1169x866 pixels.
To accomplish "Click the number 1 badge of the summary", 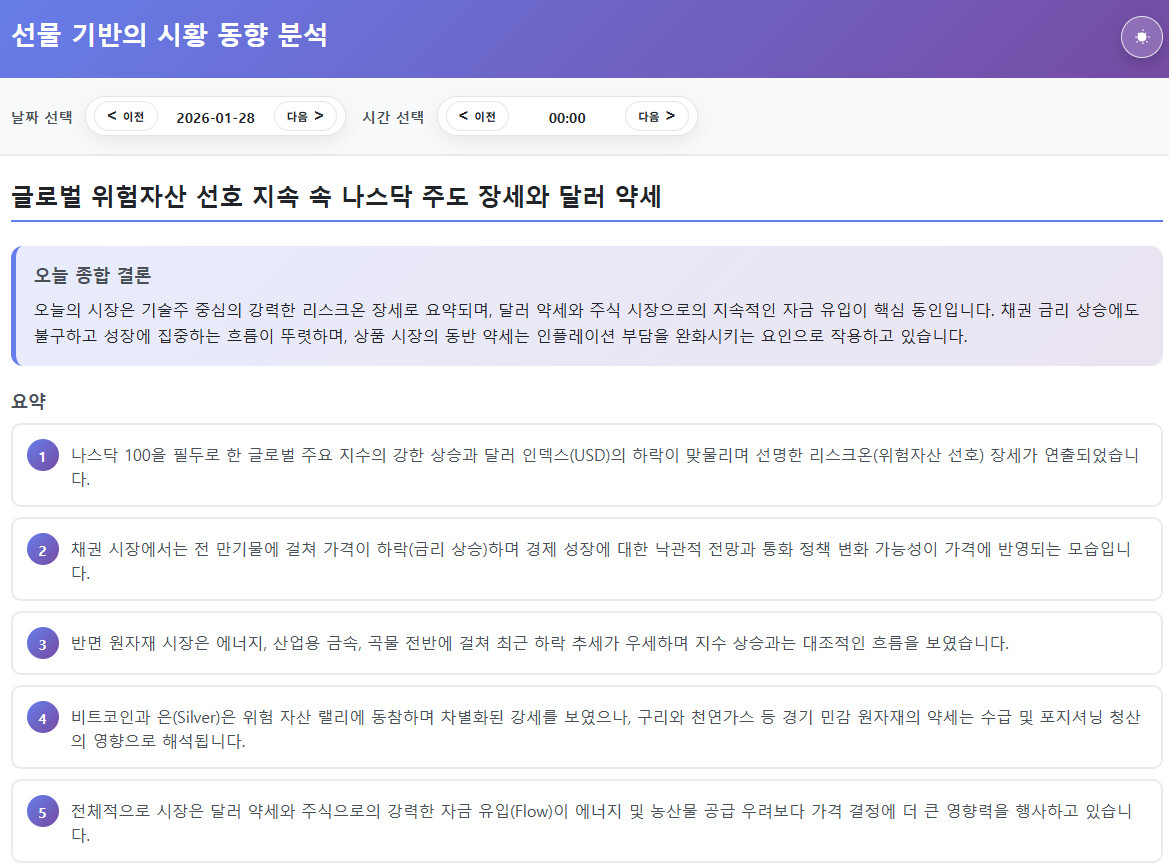I will [42, 456].
